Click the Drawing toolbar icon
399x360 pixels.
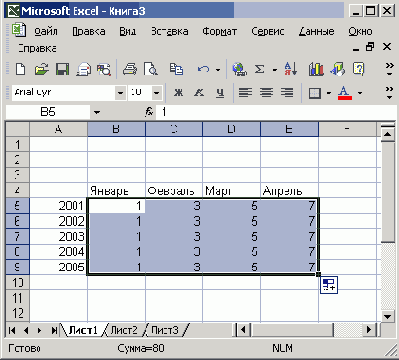coord(337,69)
